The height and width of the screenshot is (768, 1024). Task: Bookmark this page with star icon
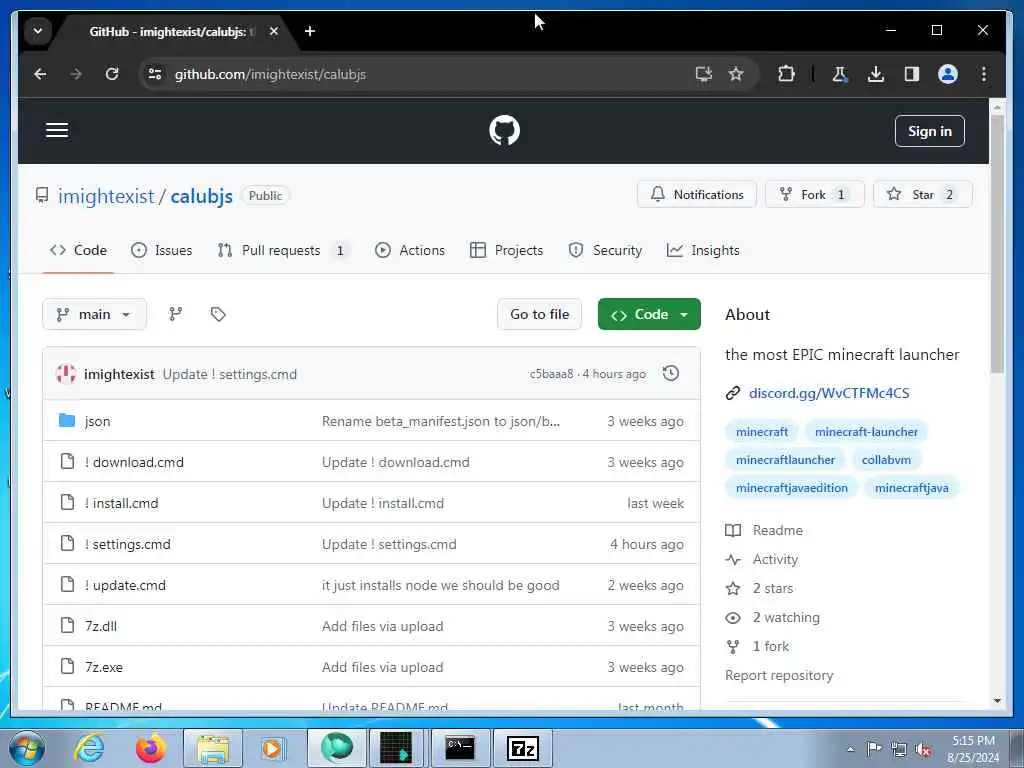(736, 74)
